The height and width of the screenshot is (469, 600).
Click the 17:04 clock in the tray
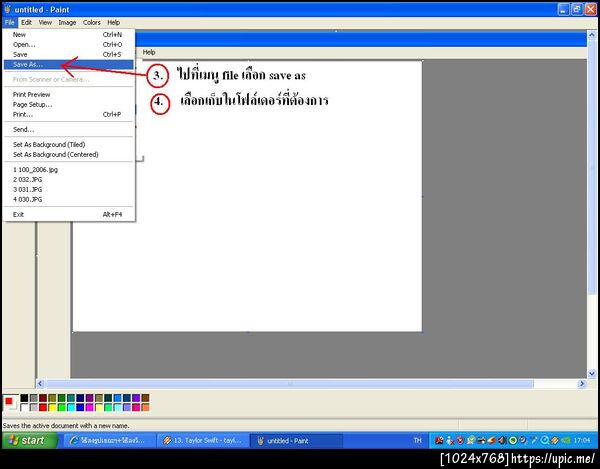pyautogui.click(x=582, y=440)
